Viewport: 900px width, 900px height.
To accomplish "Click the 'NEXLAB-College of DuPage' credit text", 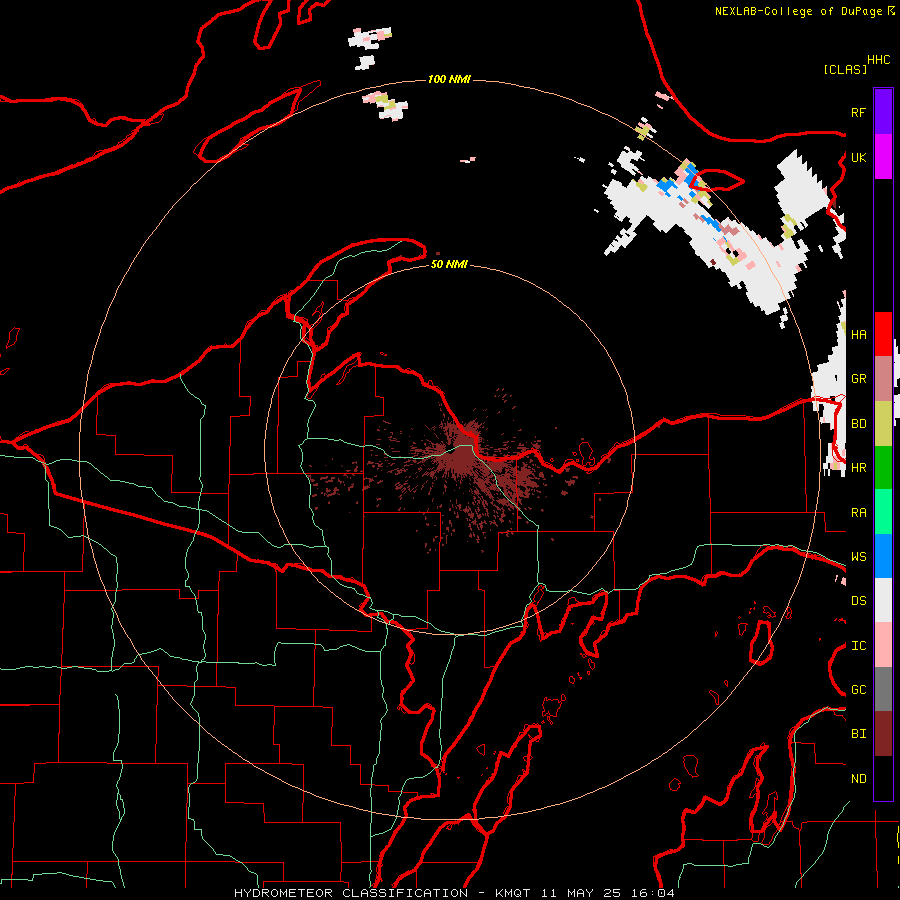I will [798, 11].
